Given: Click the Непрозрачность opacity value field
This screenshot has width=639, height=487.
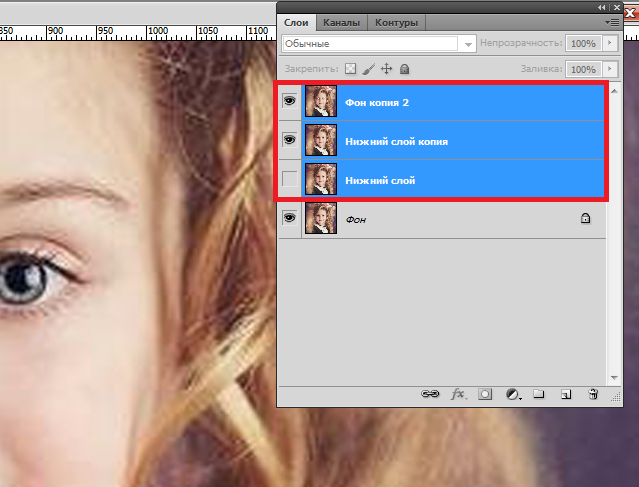Looking at the screenshot, I should (x=583, y=43).
